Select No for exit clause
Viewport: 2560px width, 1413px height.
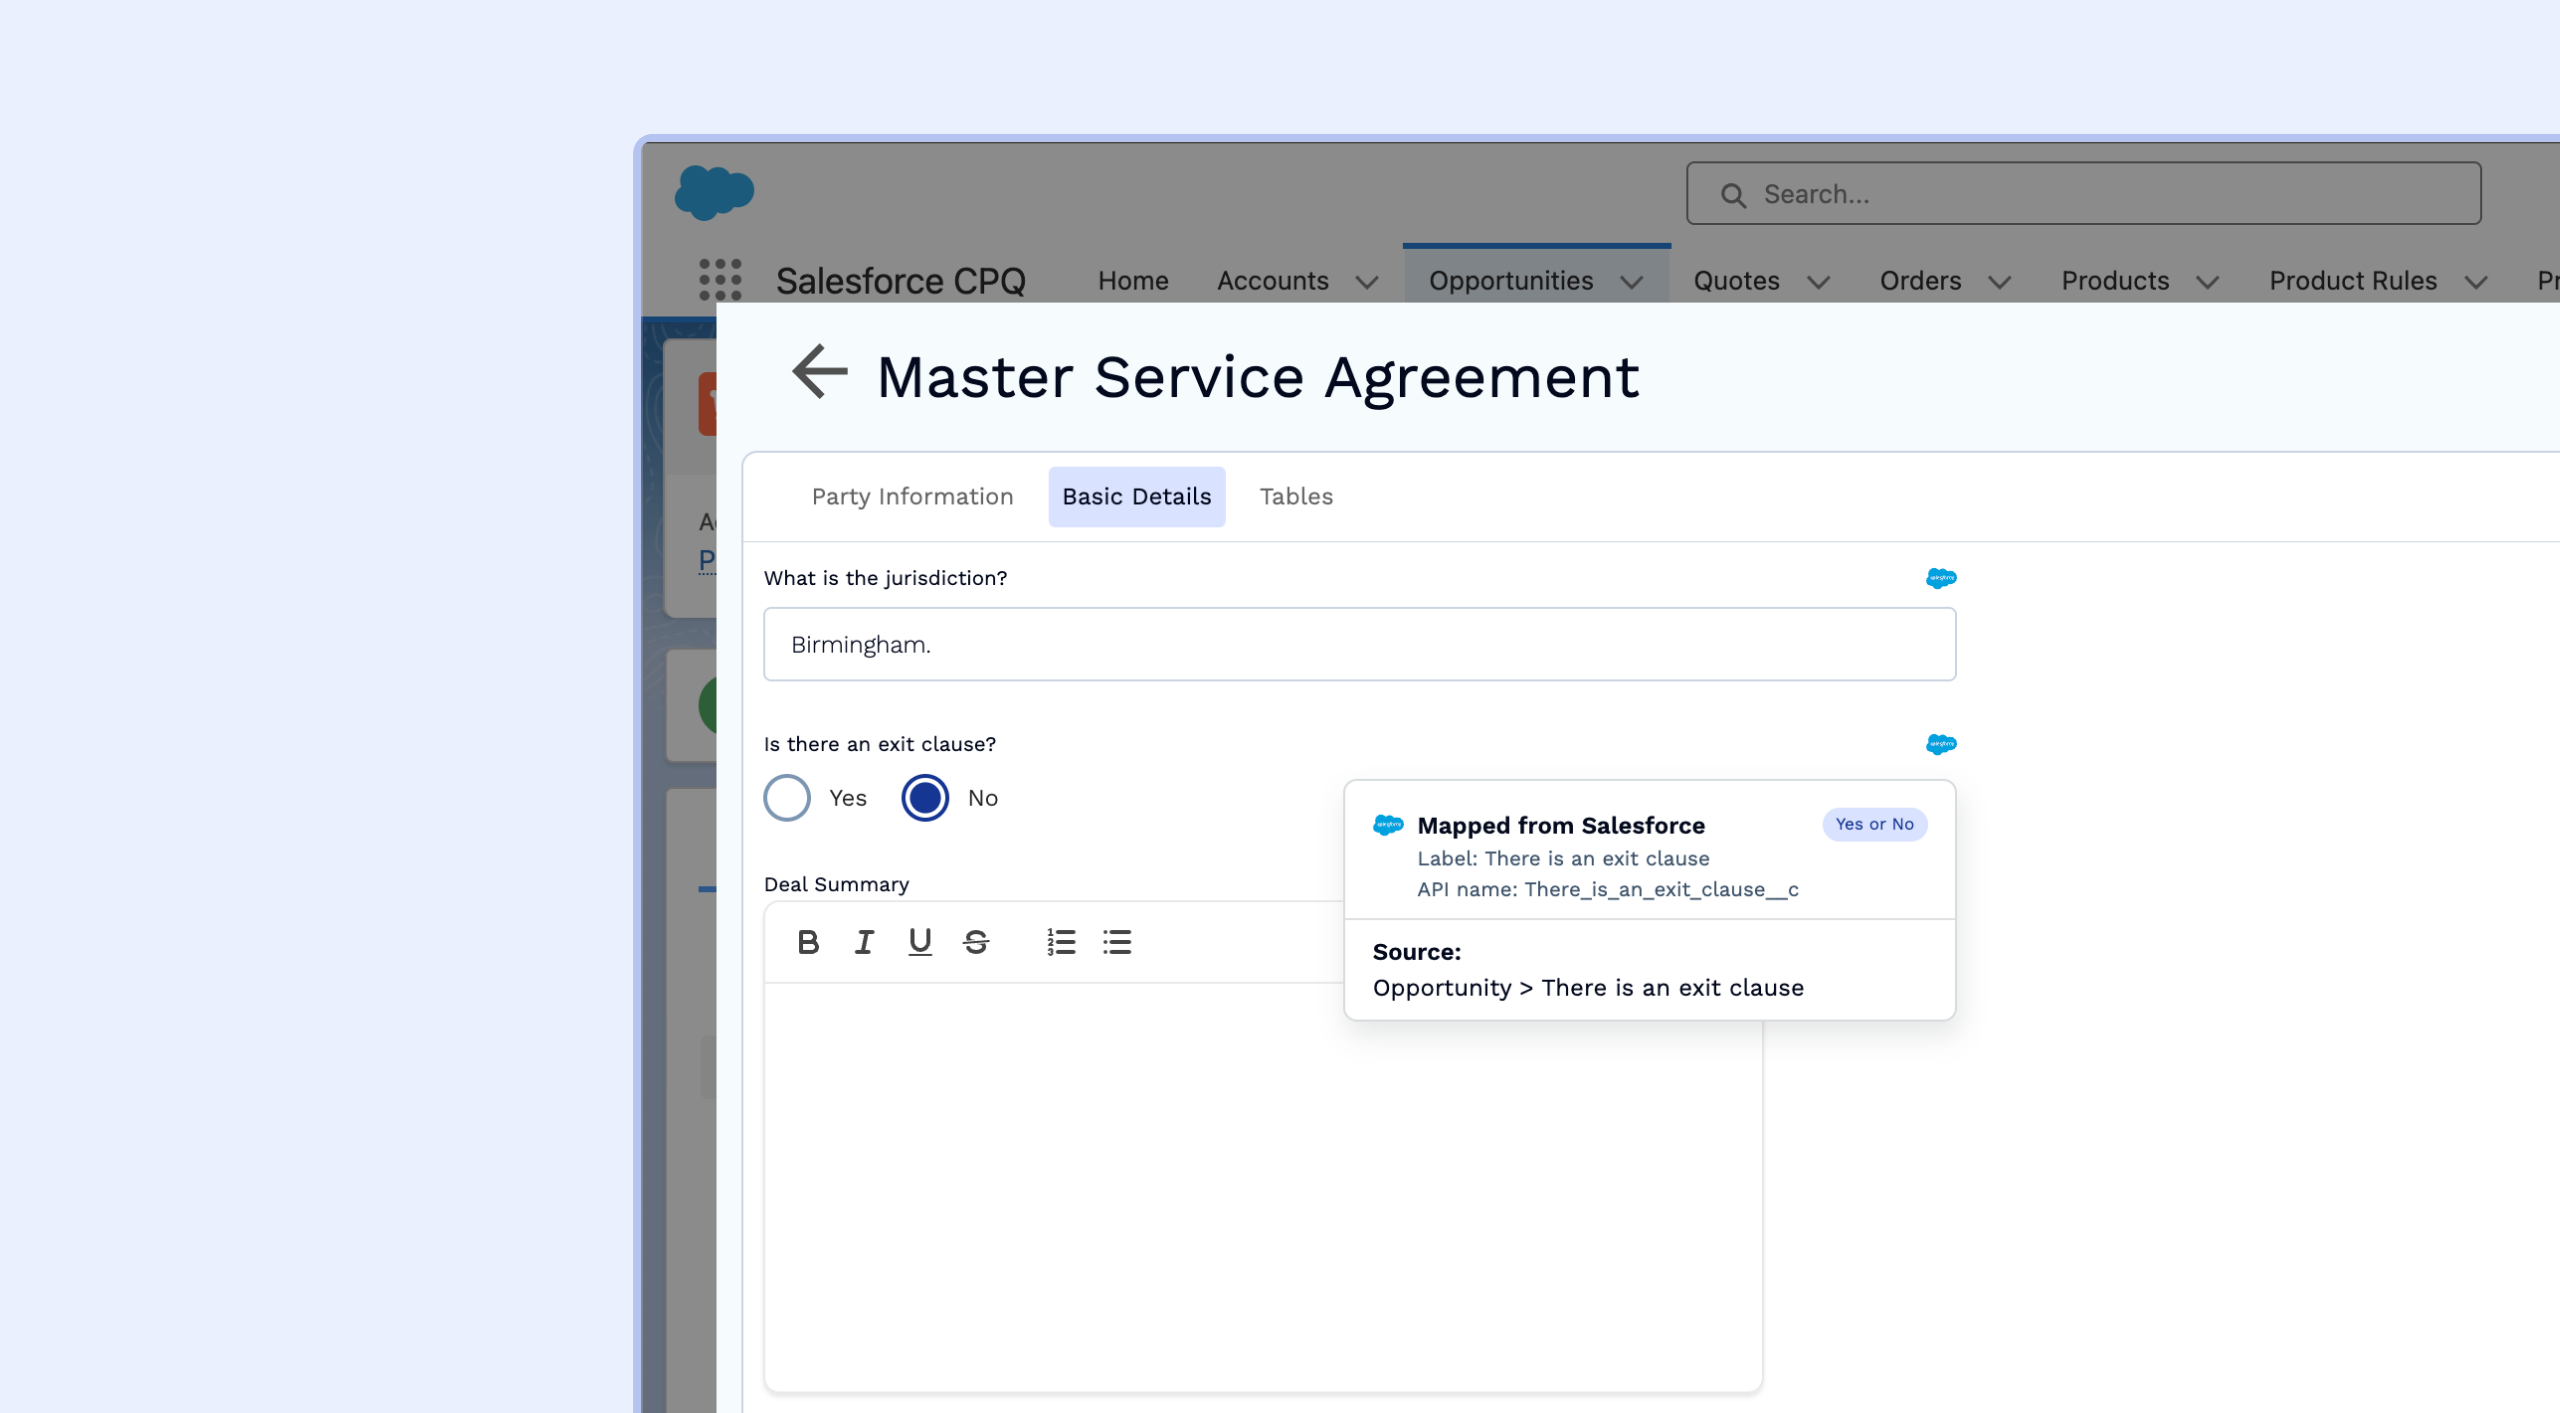point(925,798)
